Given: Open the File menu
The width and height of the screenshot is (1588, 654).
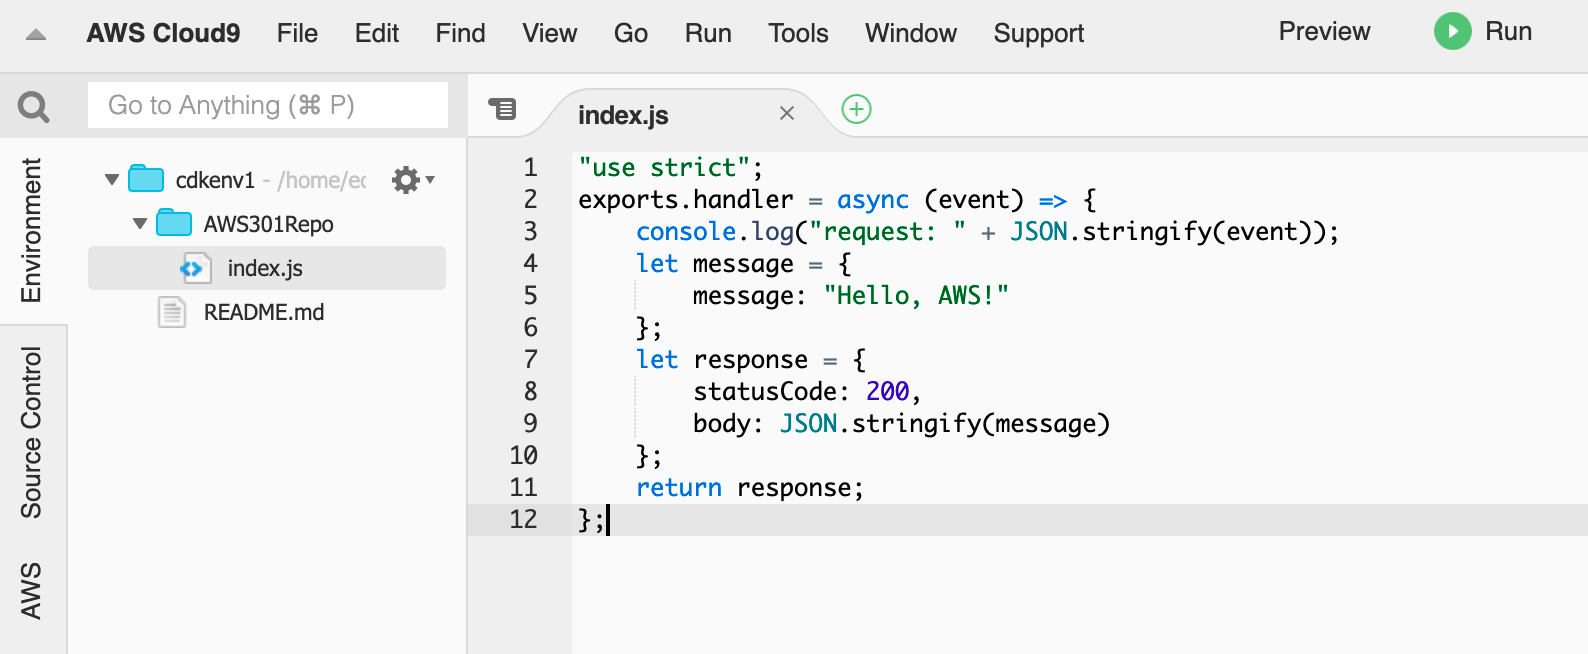Looking at the screenshot, I should [297, 33].
